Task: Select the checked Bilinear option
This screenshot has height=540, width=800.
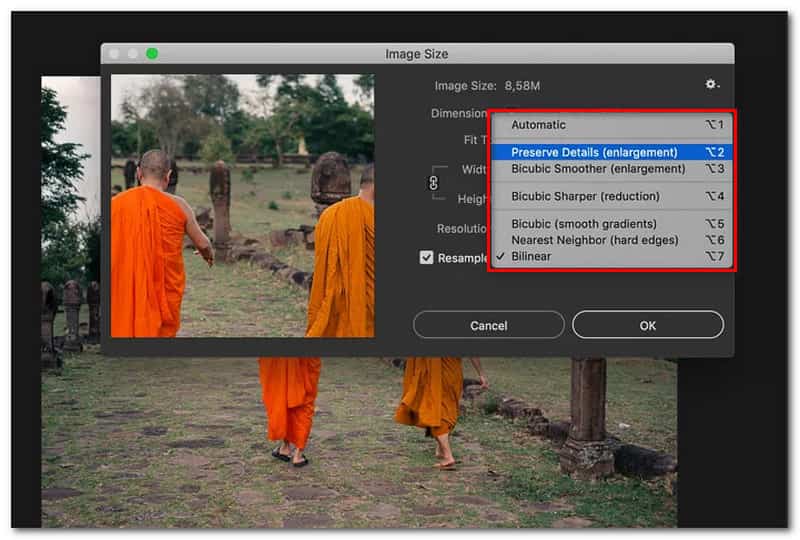Action: pyautogui.click(x=611, y=256)
